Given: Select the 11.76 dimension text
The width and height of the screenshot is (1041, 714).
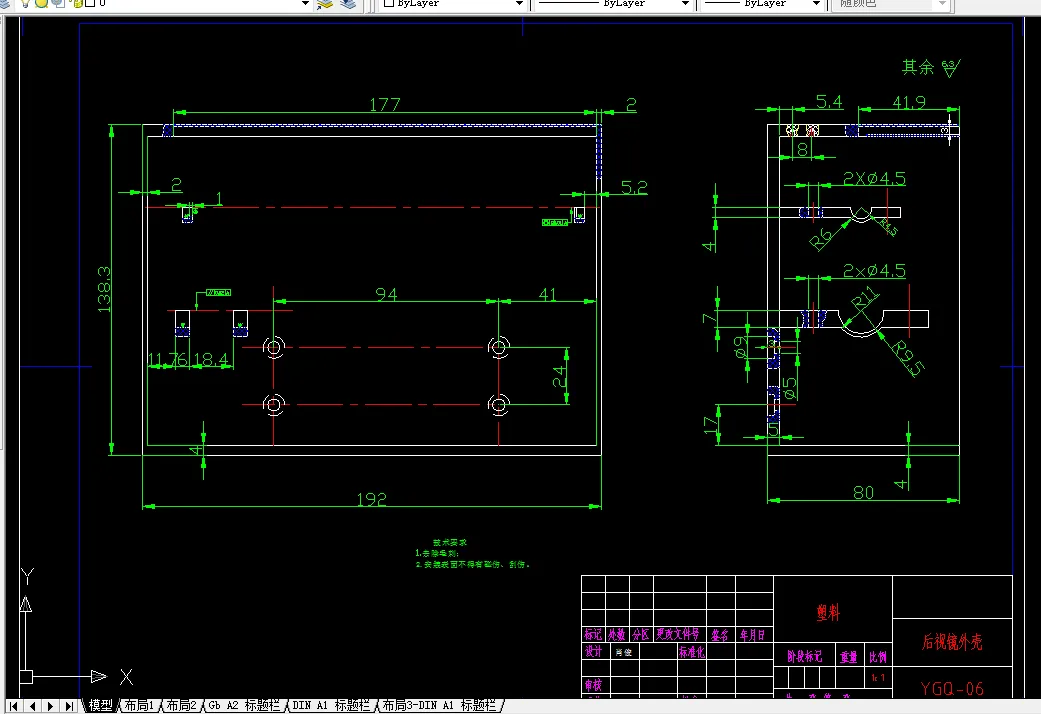Looking at the screenshot, I should (169, 359).
